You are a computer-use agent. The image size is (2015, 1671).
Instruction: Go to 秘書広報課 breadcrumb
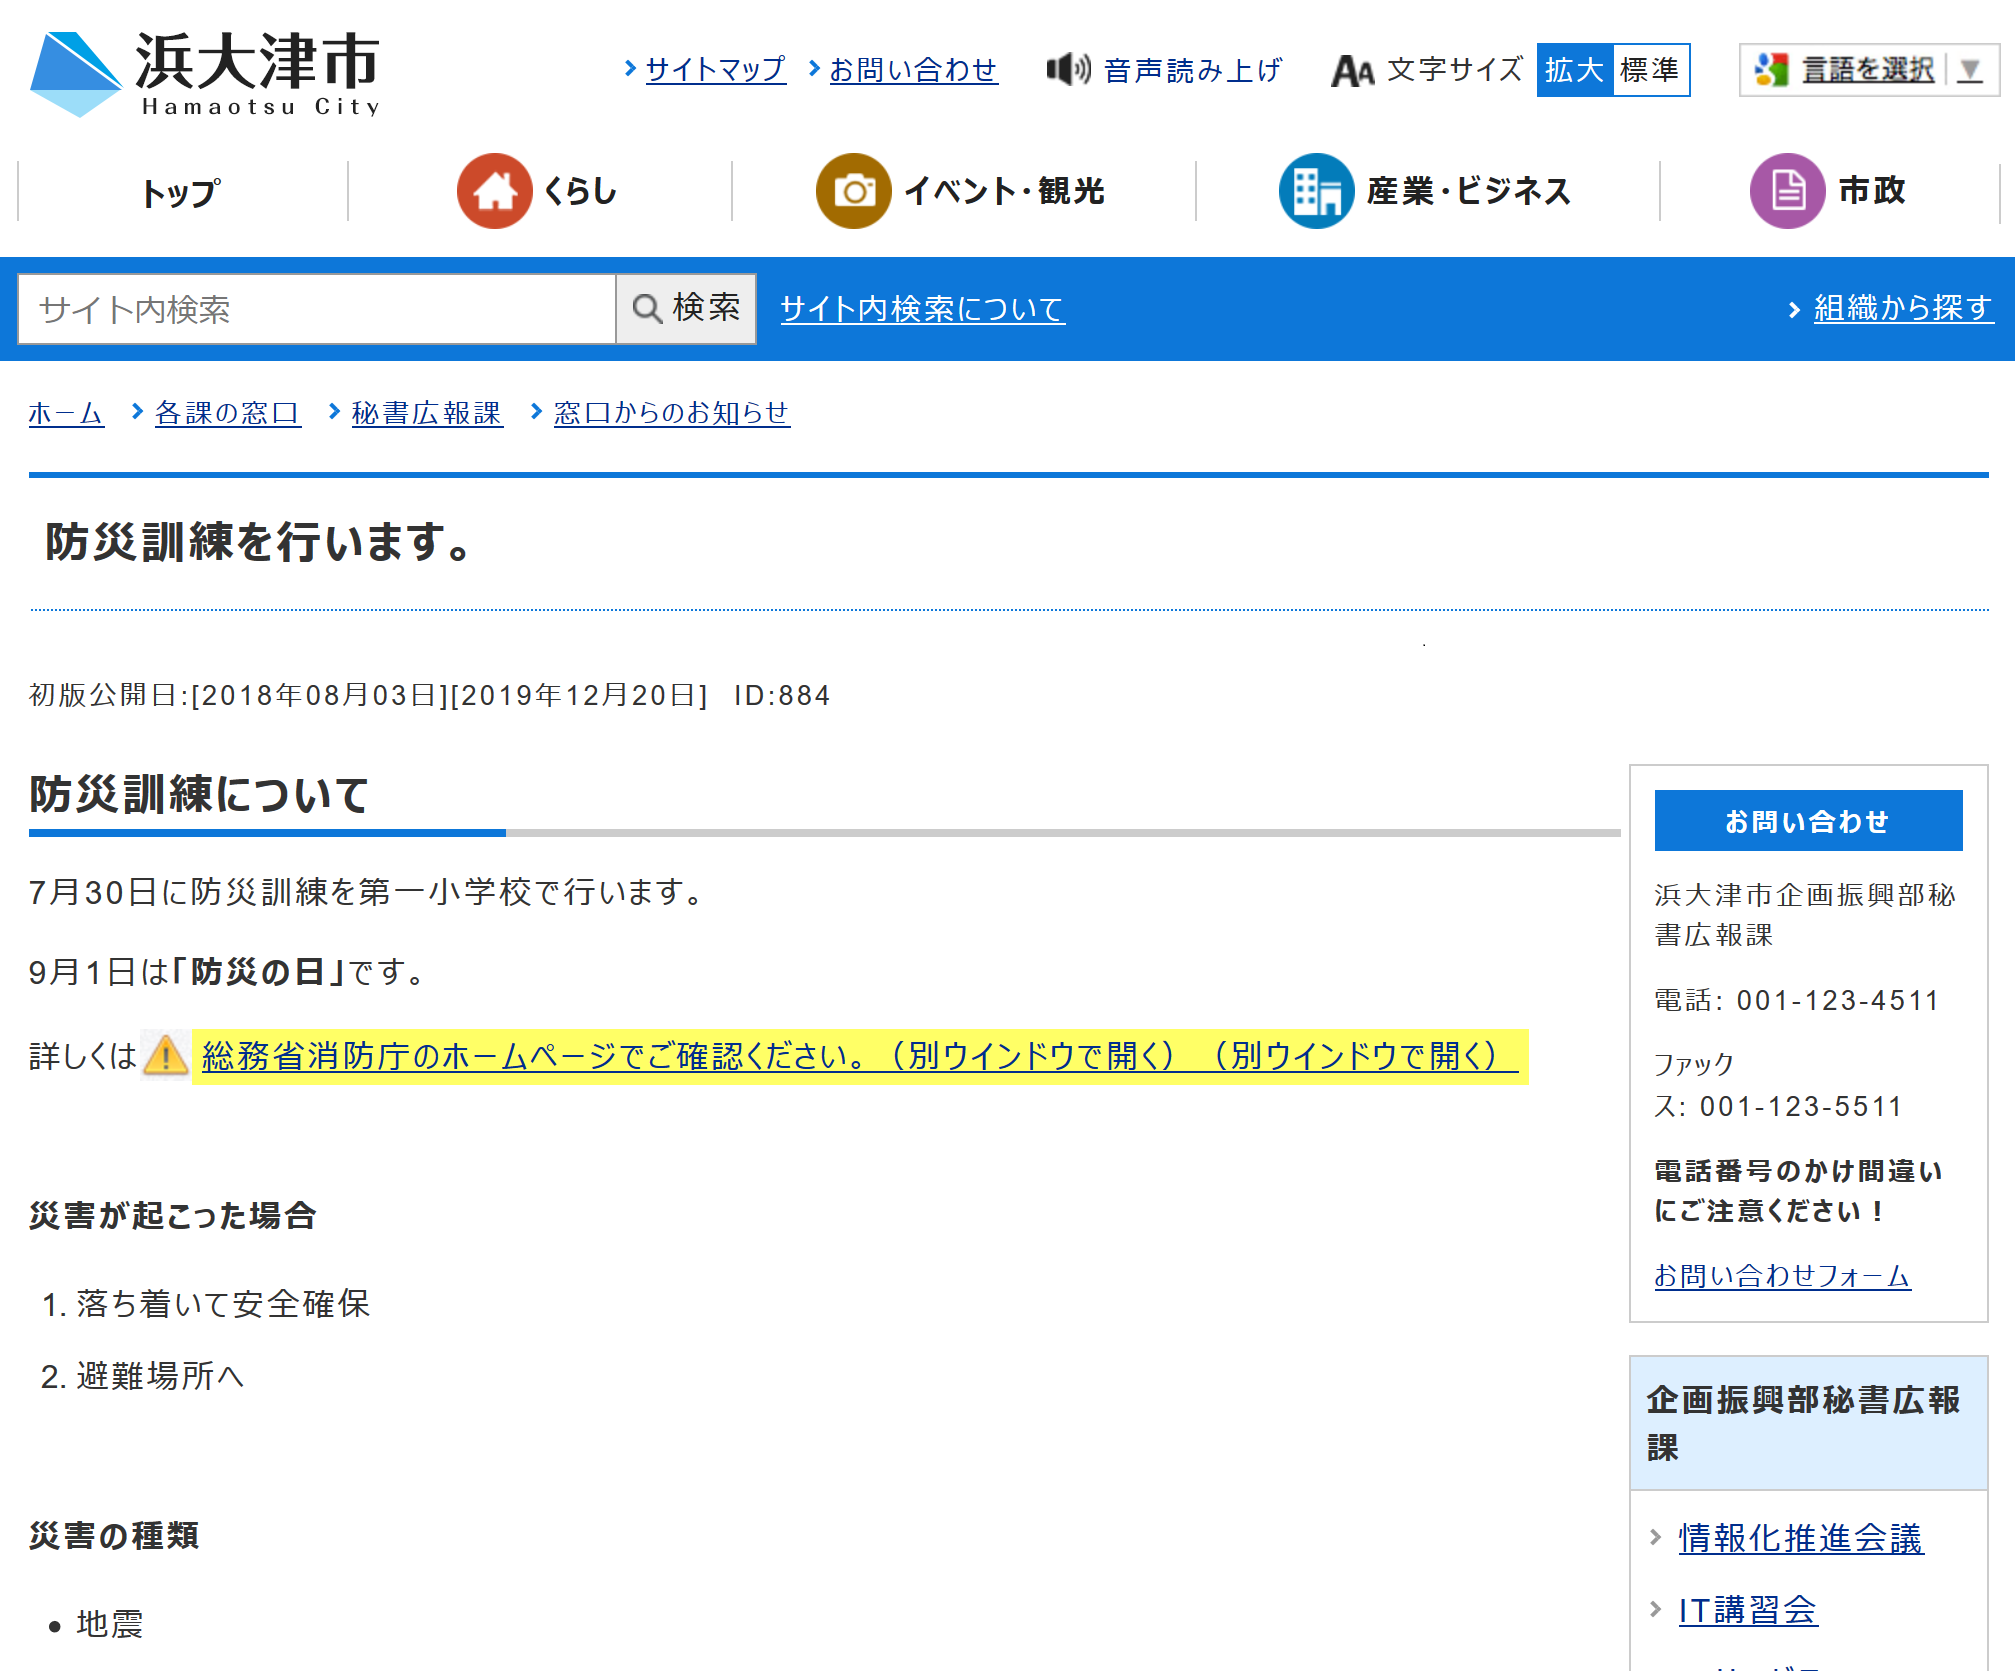(427, 413)
